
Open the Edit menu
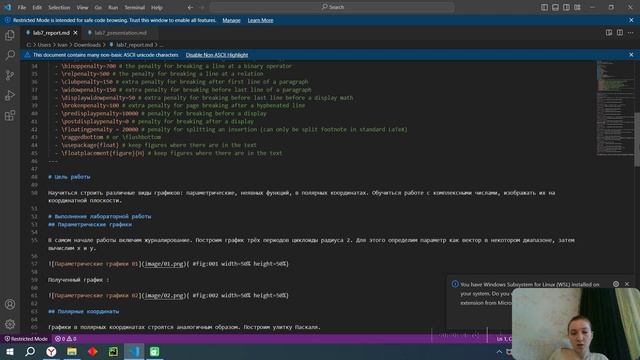[37, 7]
